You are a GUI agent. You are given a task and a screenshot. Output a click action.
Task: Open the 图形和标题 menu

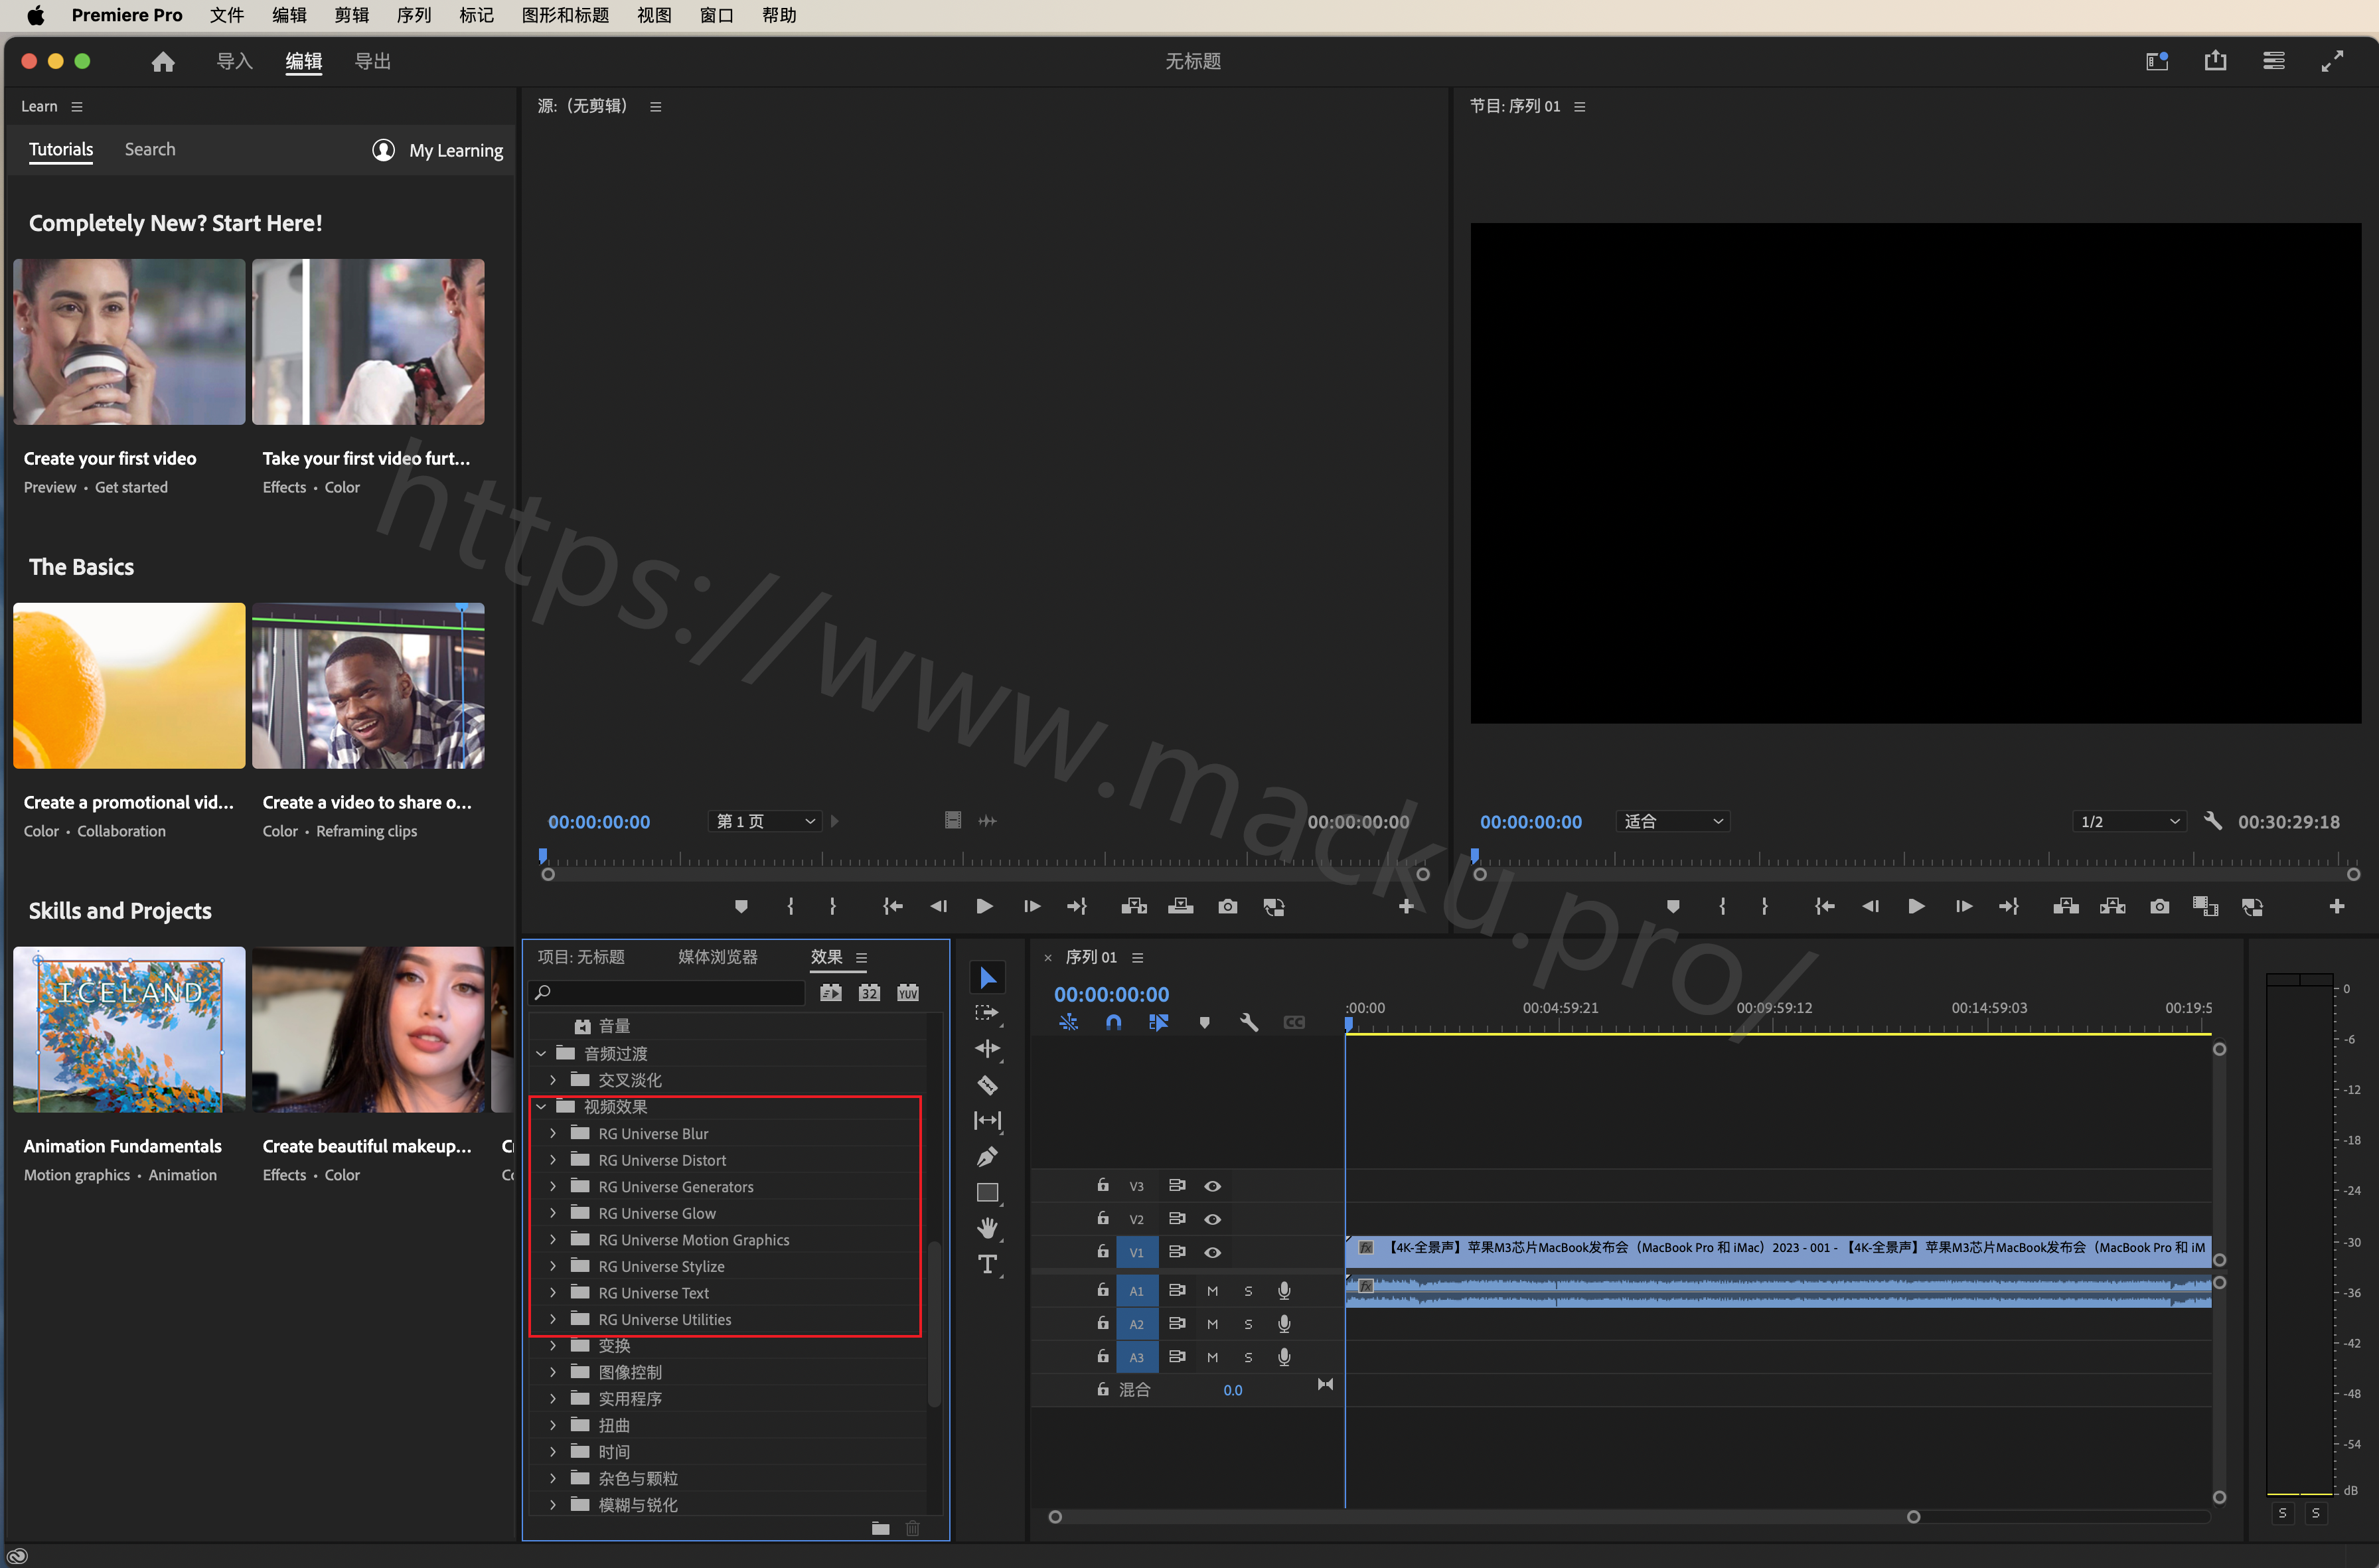565,15
